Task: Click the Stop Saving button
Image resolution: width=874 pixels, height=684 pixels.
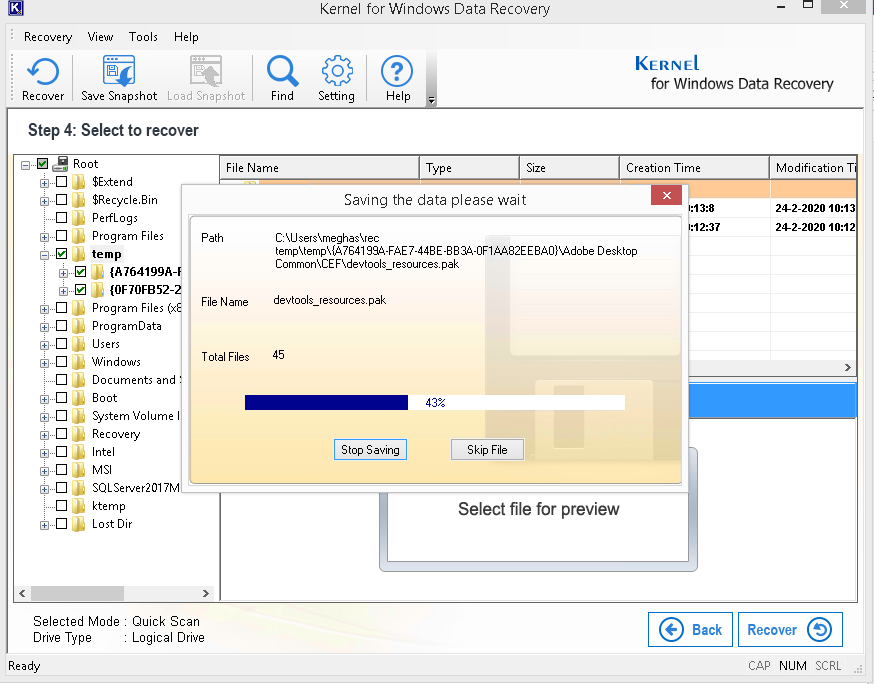Action: pyautogui.click(x=370, y=450)
